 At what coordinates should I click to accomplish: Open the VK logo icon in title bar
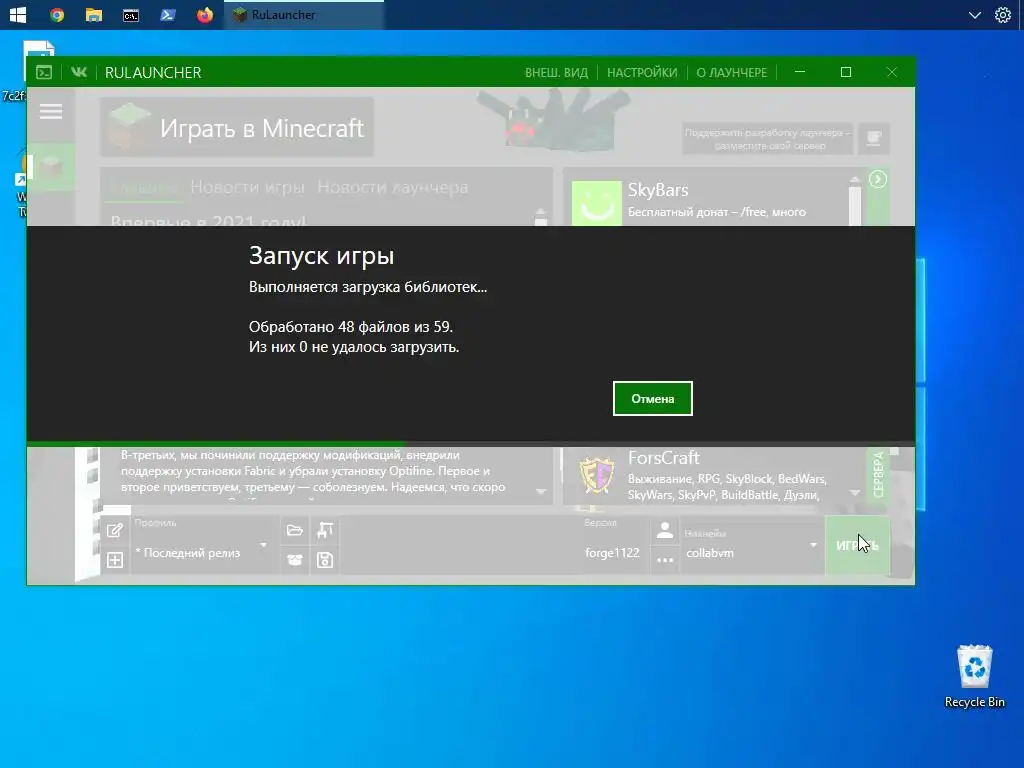(x=79, y=72)
